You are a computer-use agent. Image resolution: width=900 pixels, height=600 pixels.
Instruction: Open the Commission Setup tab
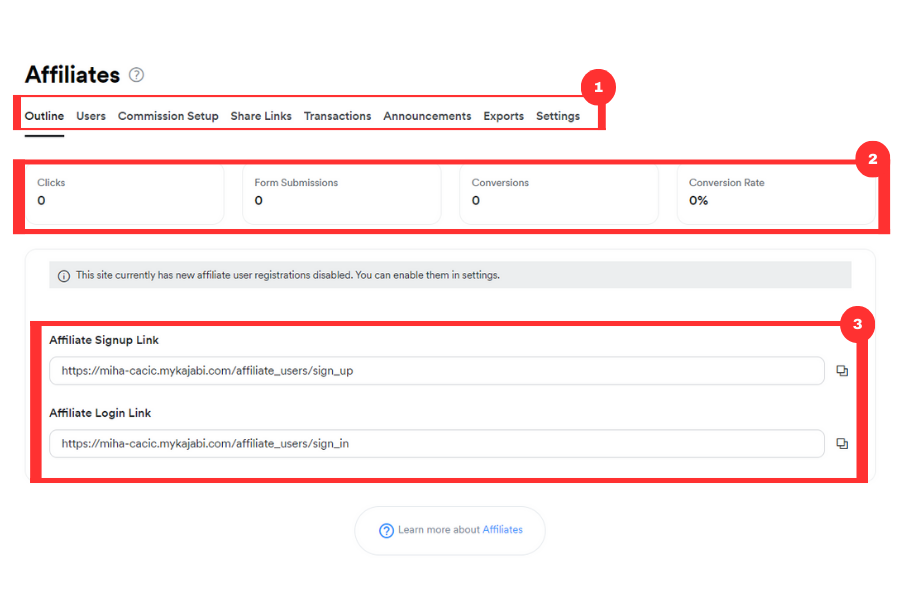(x=168, y=116)
